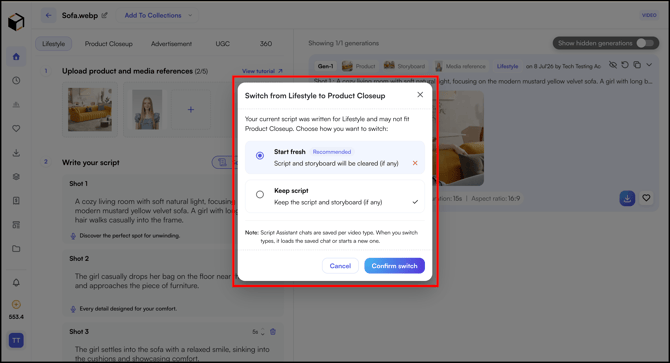The height and width of the screenshot is (363, 670).
Task: Open the sofa product thumbnail
Action: 90,109
